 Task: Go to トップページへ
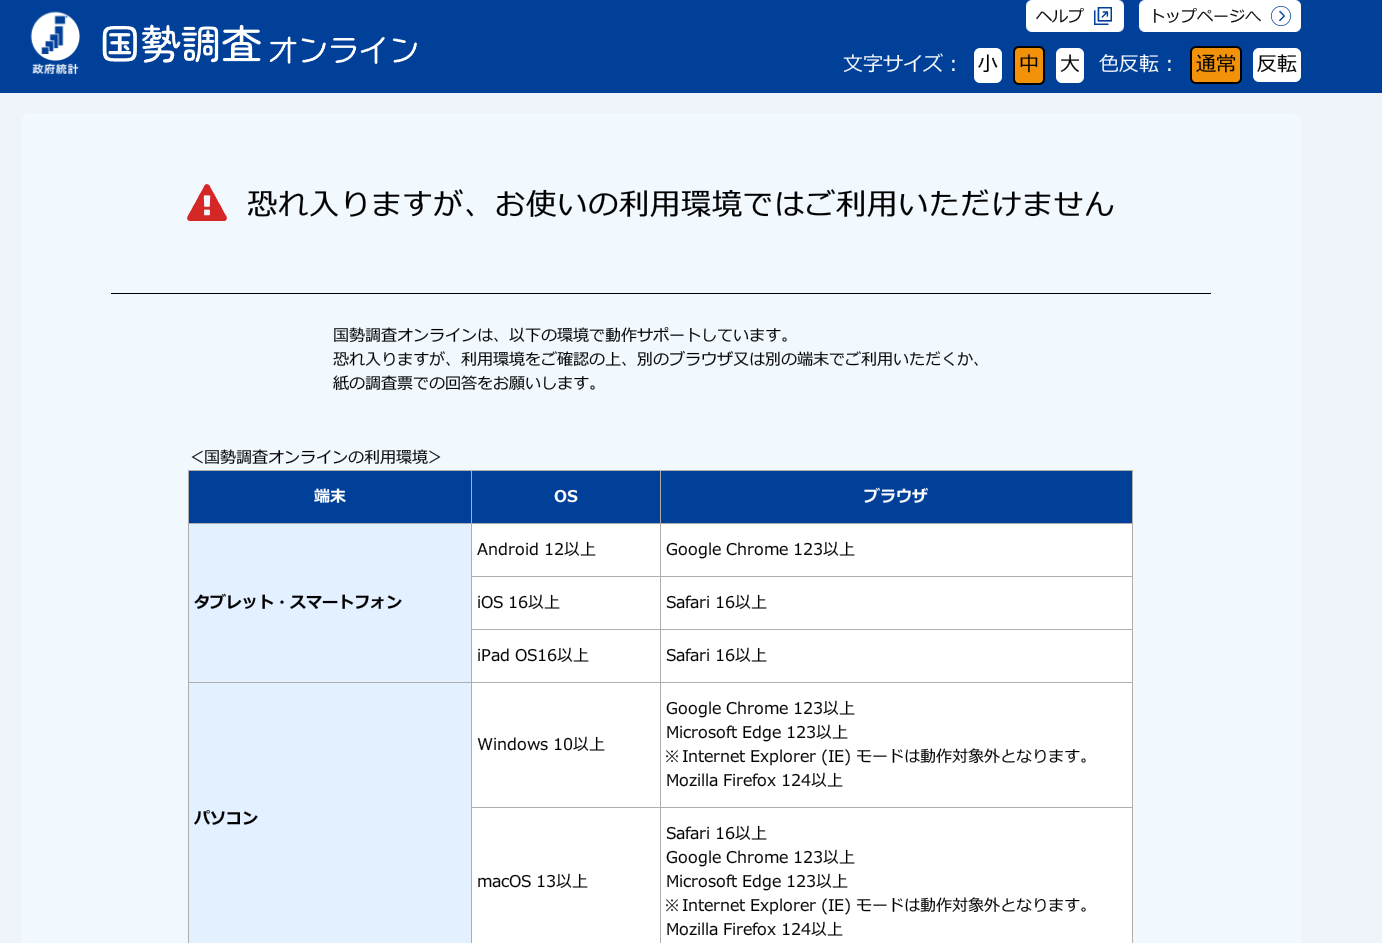point(1206,16)
